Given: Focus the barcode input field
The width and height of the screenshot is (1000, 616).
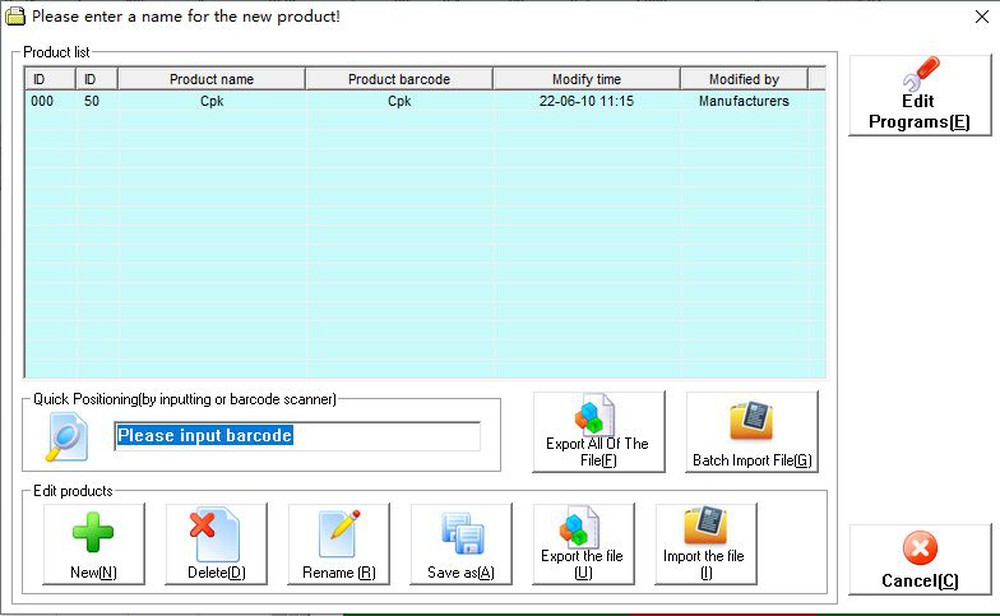Looking at the screenshot, I should [x=297, y=436].
